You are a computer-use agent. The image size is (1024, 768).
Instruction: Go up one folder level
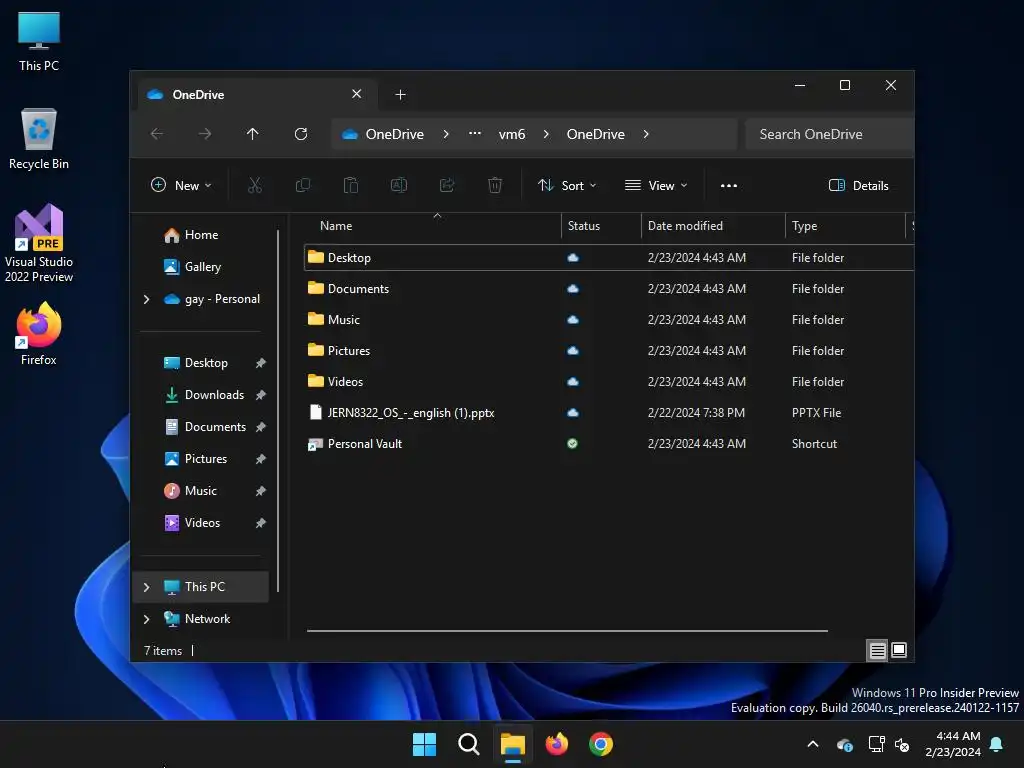253,134
